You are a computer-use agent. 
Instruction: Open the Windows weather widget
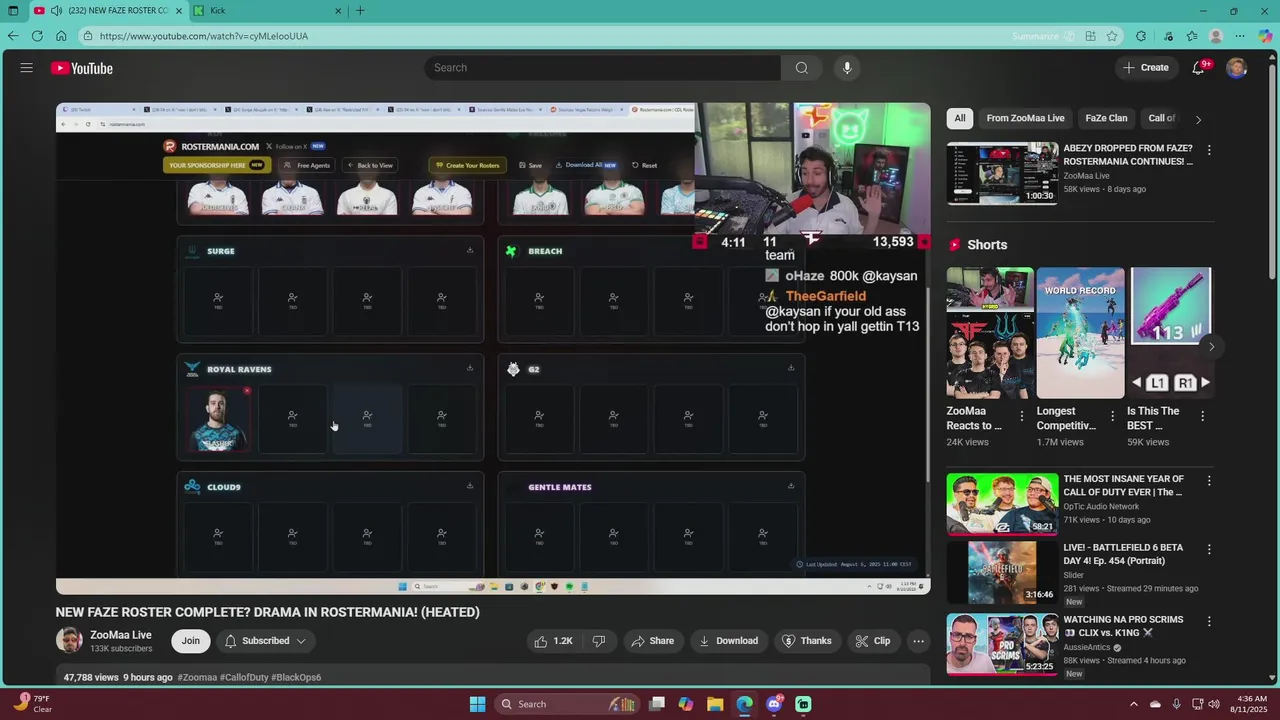point(33,704)
